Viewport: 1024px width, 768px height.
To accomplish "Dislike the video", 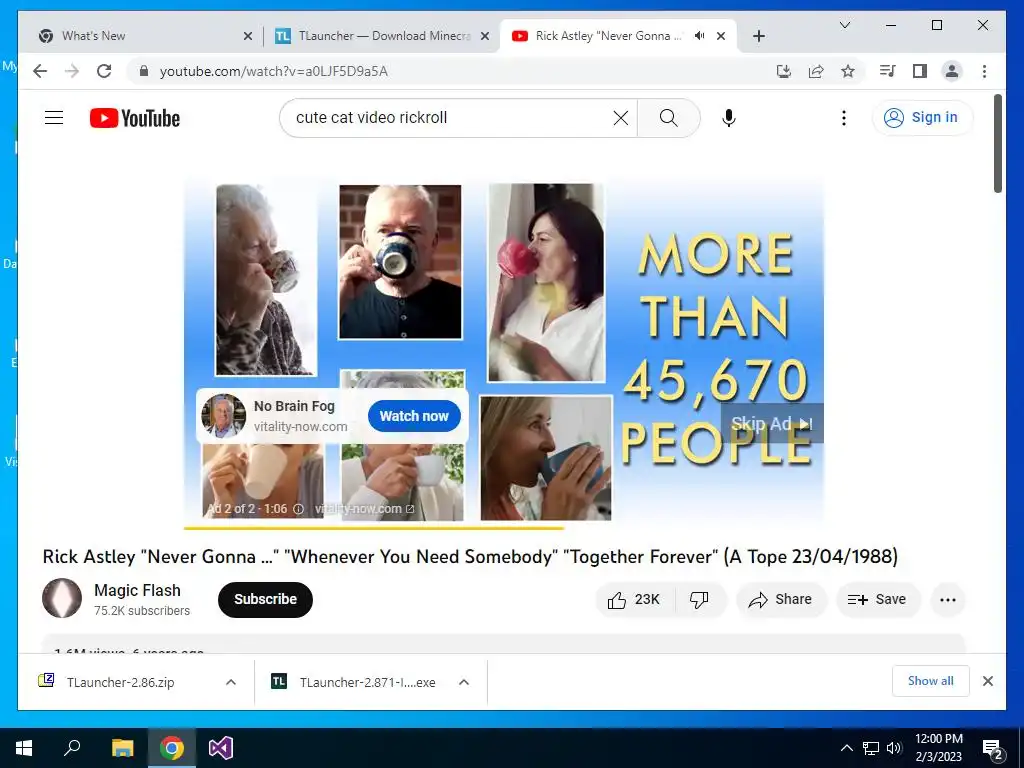I will [x=700, y=600].
